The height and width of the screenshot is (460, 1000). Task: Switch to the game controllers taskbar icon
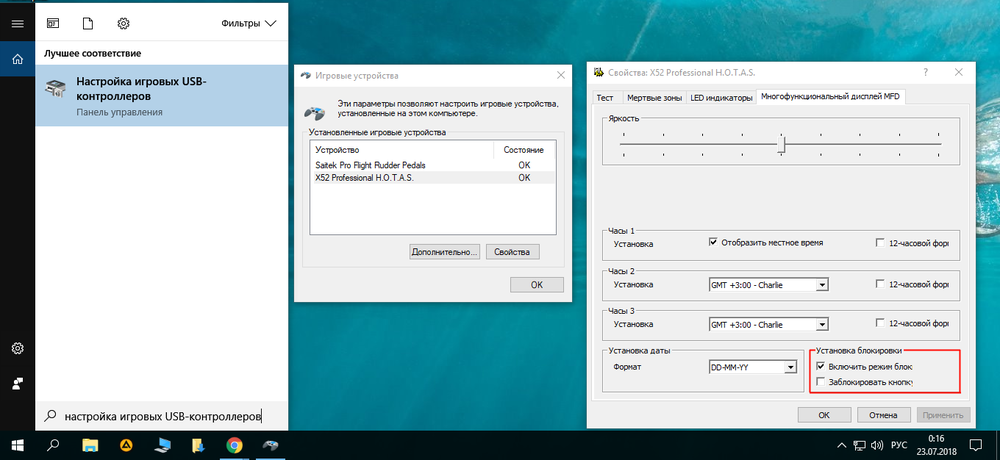pos(270,445)
